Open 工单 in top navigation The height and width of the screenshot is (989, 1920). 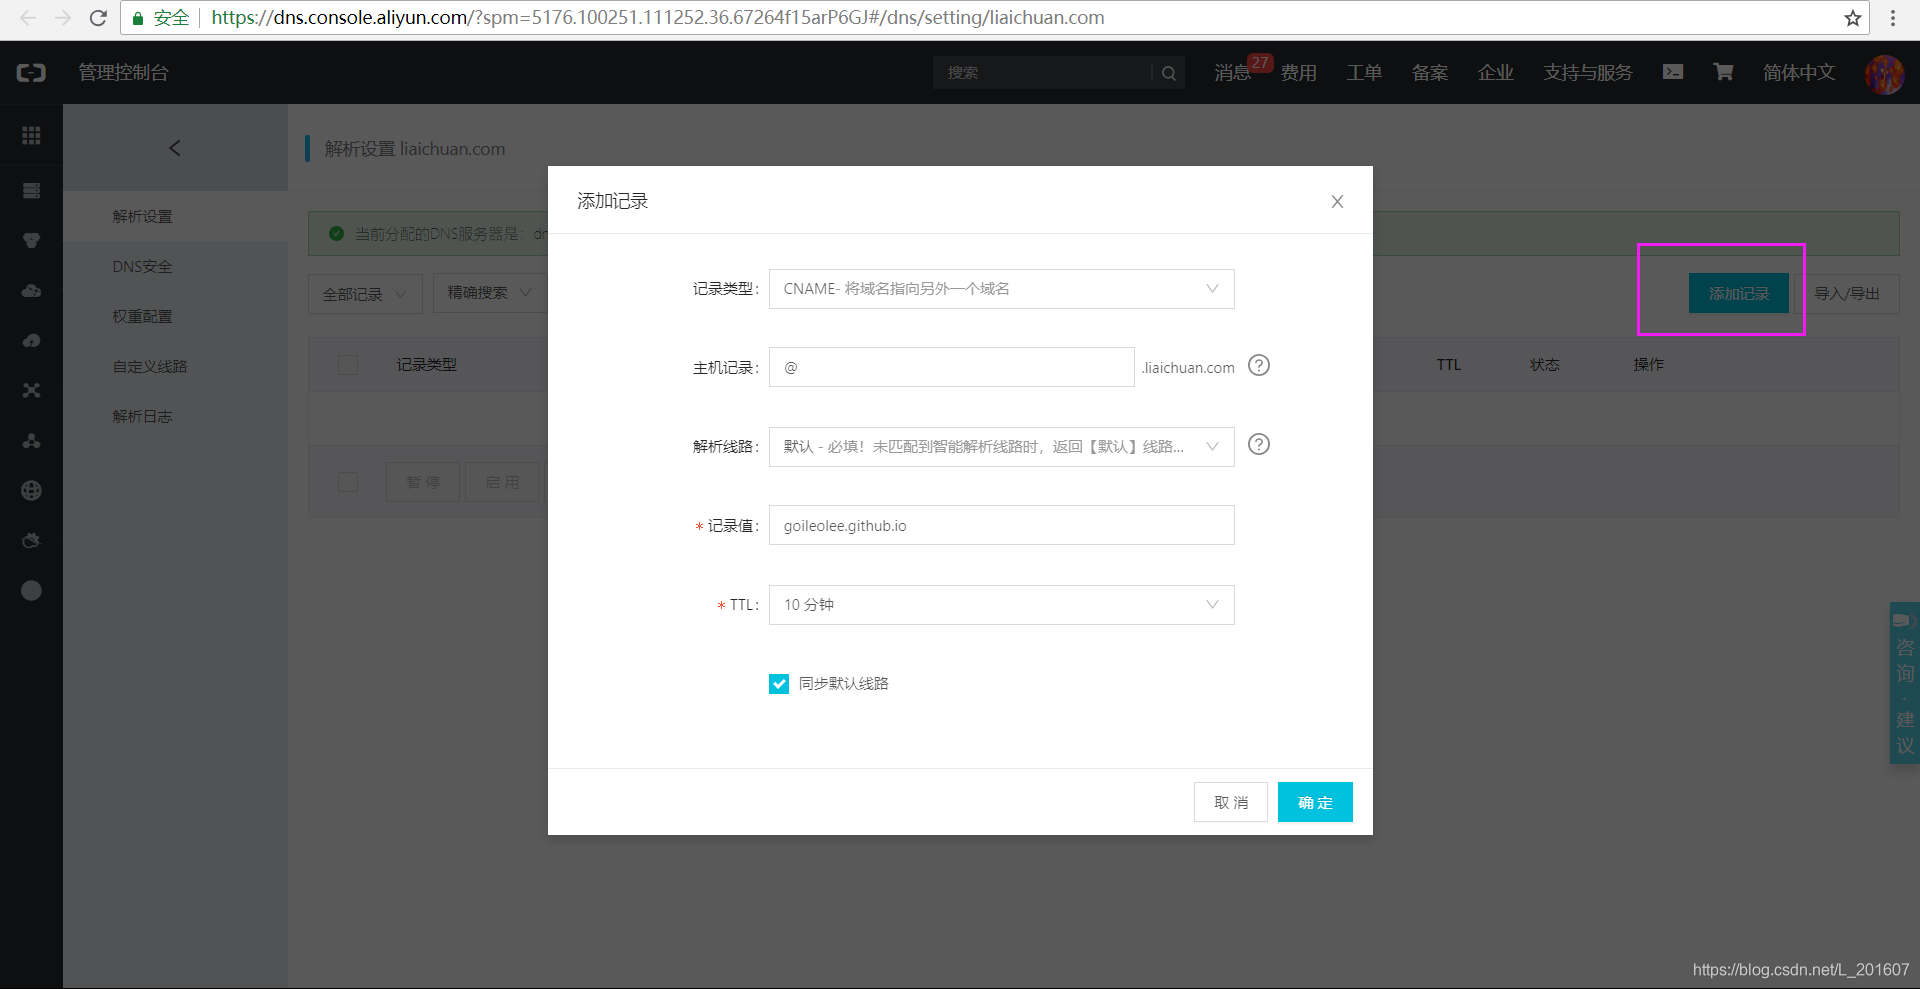tap(1364, 73)
